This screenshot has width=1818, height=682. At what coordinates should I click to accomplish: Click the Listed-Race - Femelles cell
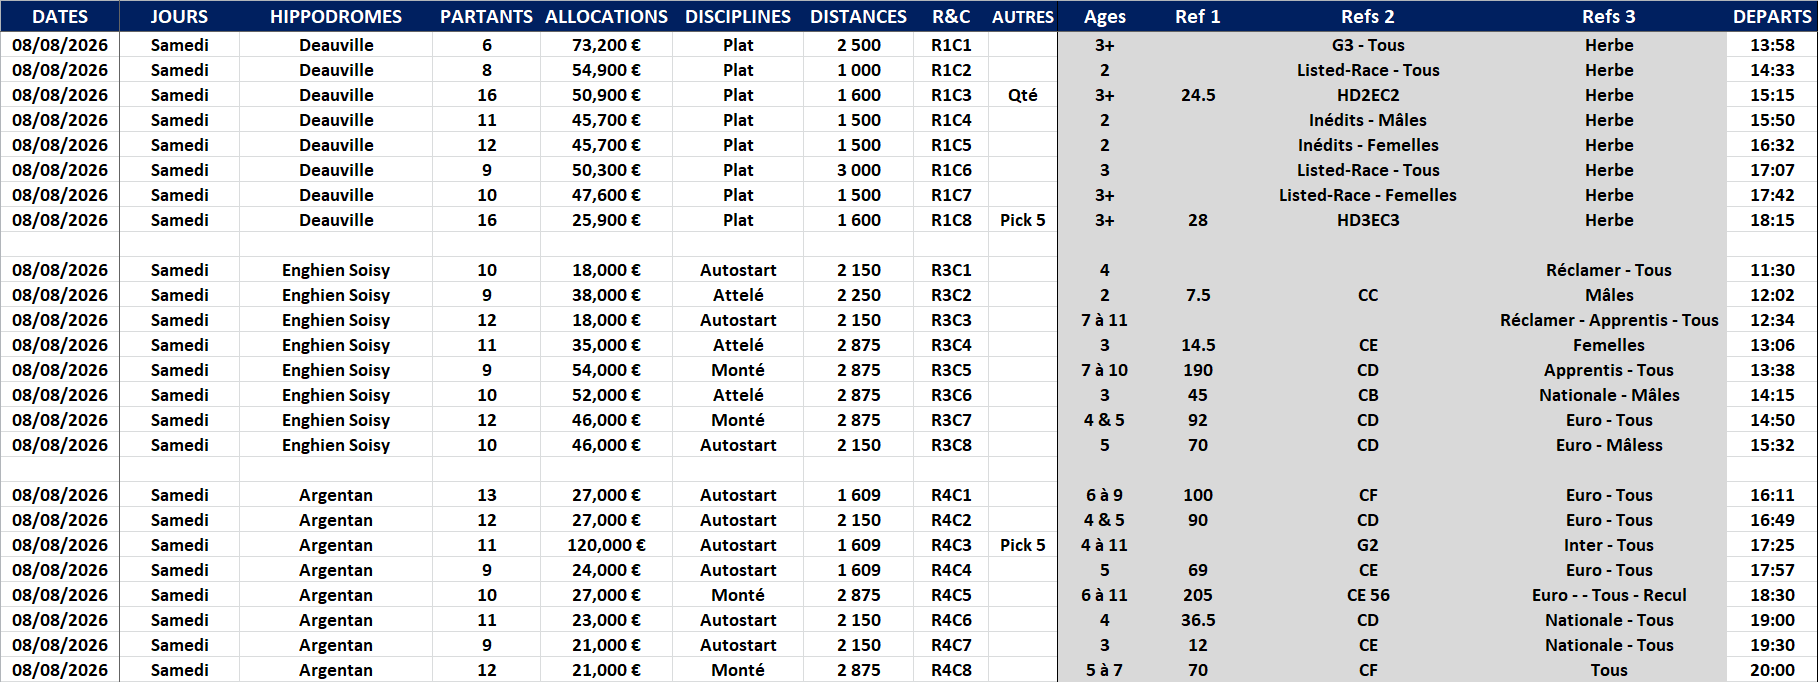[1368, 195]
